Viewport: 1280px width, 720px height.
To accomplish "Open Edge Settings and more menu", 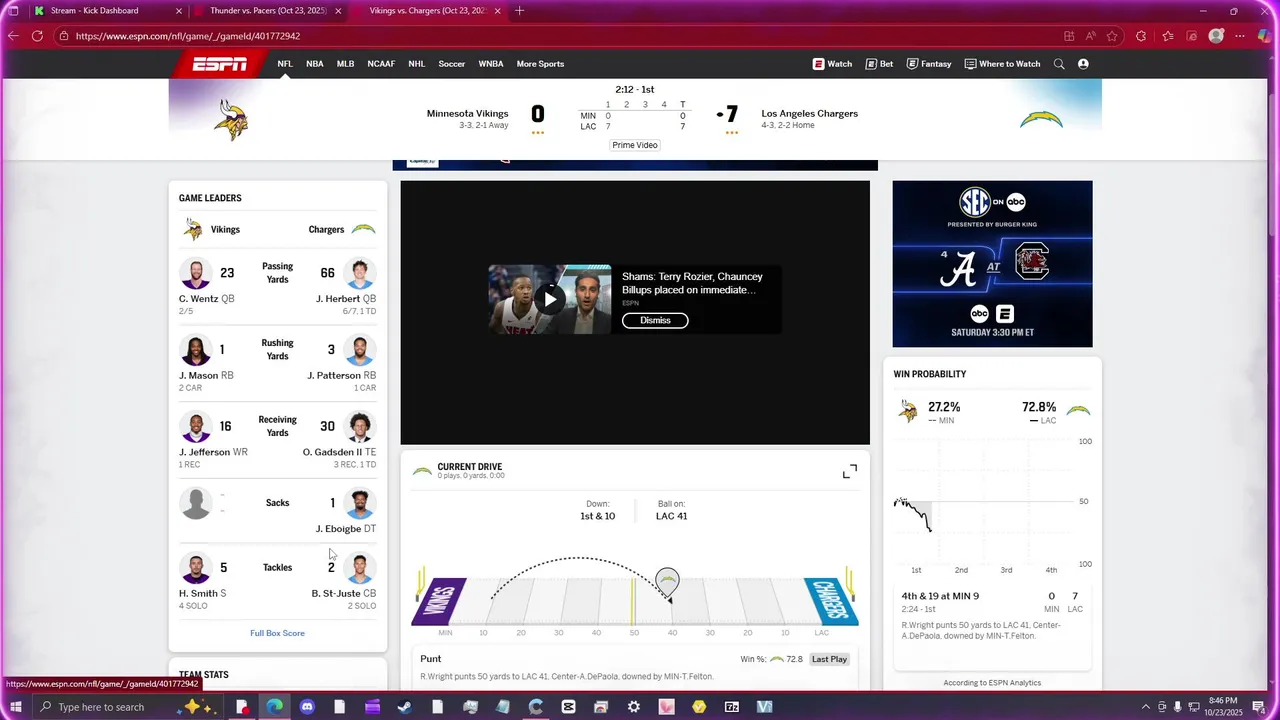I will coord(1241,36).
